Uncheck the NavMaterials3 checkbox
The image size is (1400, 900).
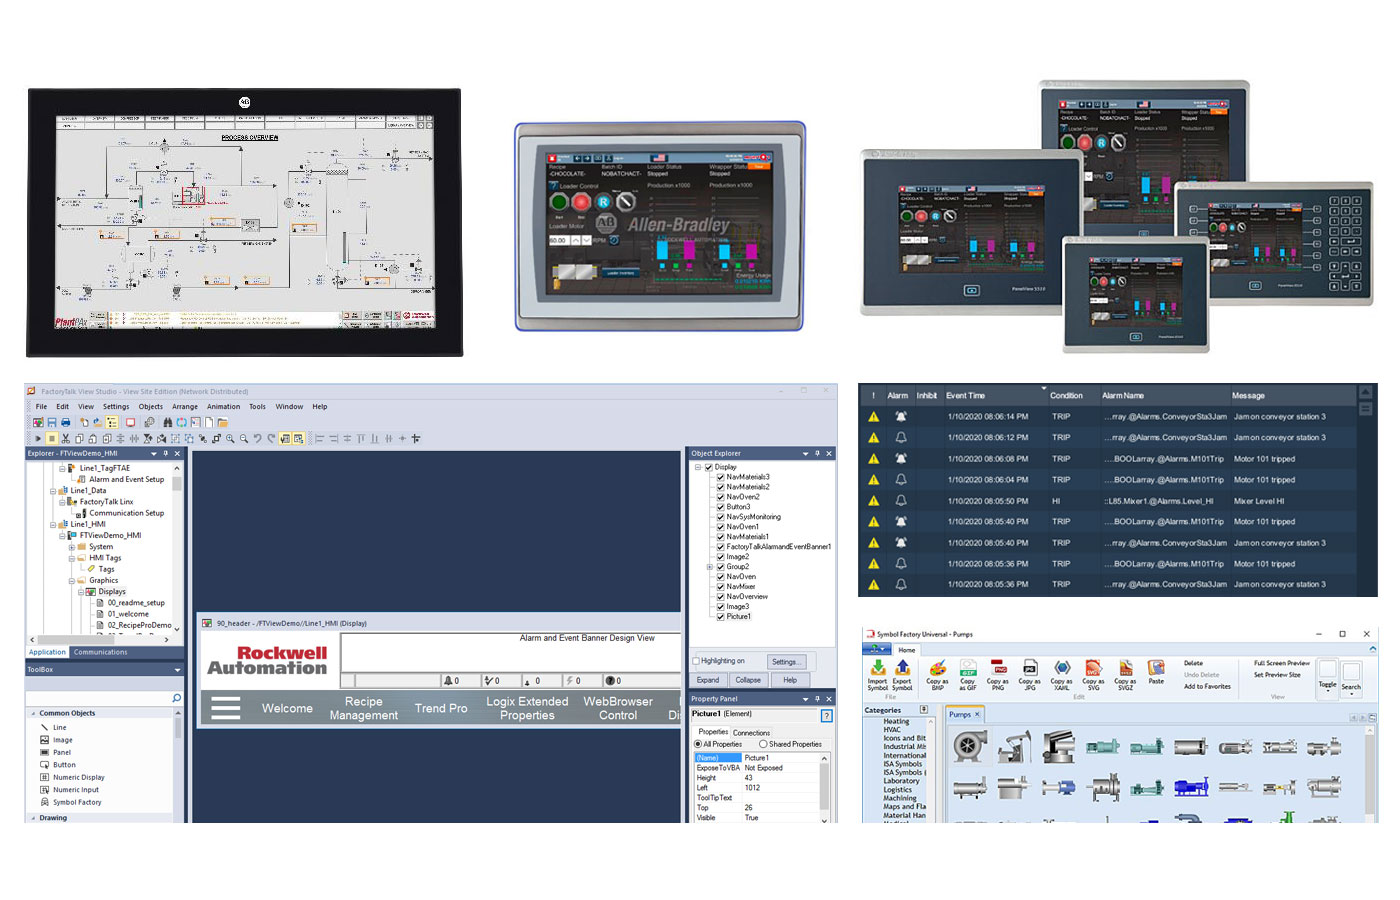tap(720, 477)
